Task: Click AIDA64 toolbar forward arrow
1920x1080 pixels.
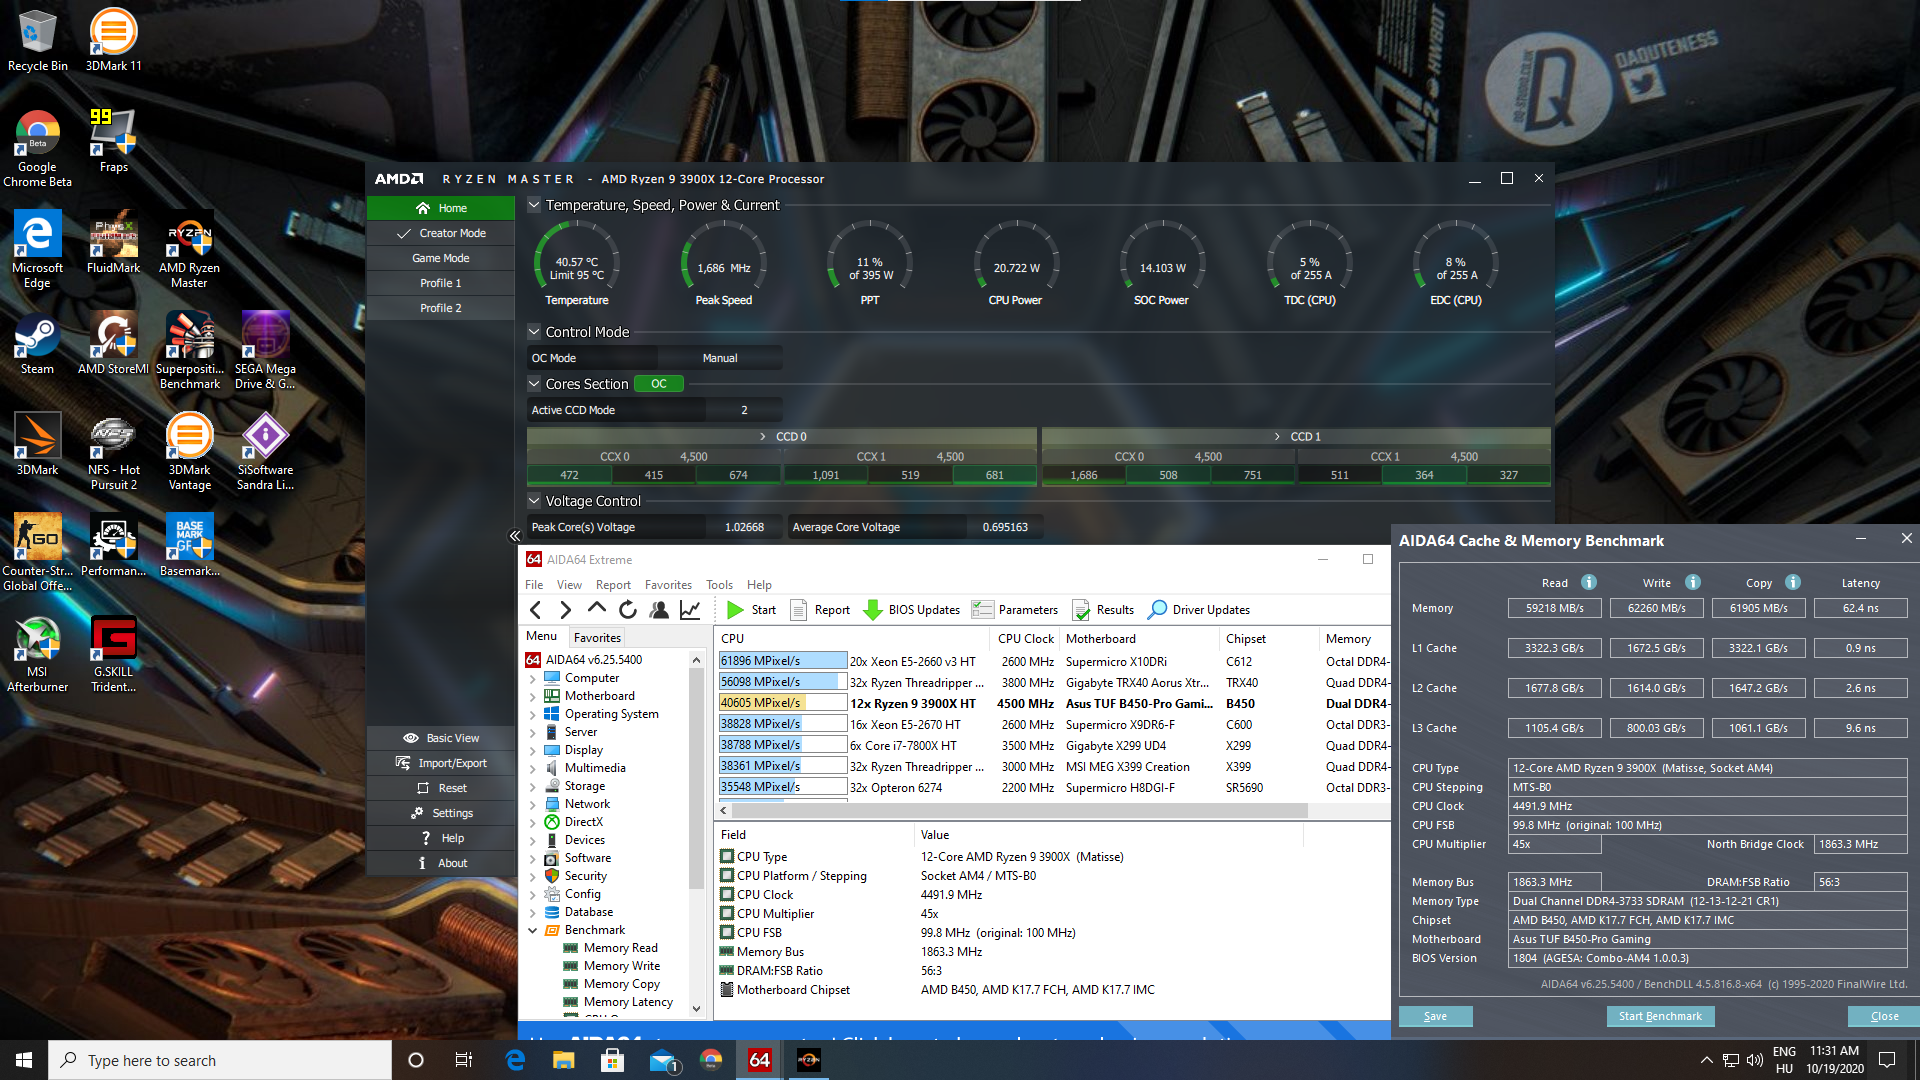Action: pyautogui.click(x=566, y=610)
